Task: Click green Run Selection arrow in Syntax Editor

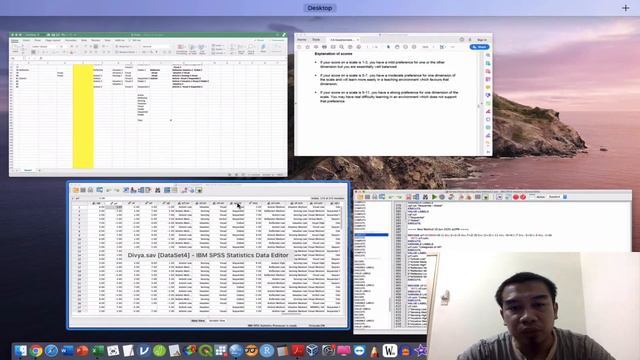Action: coord(435,197)
